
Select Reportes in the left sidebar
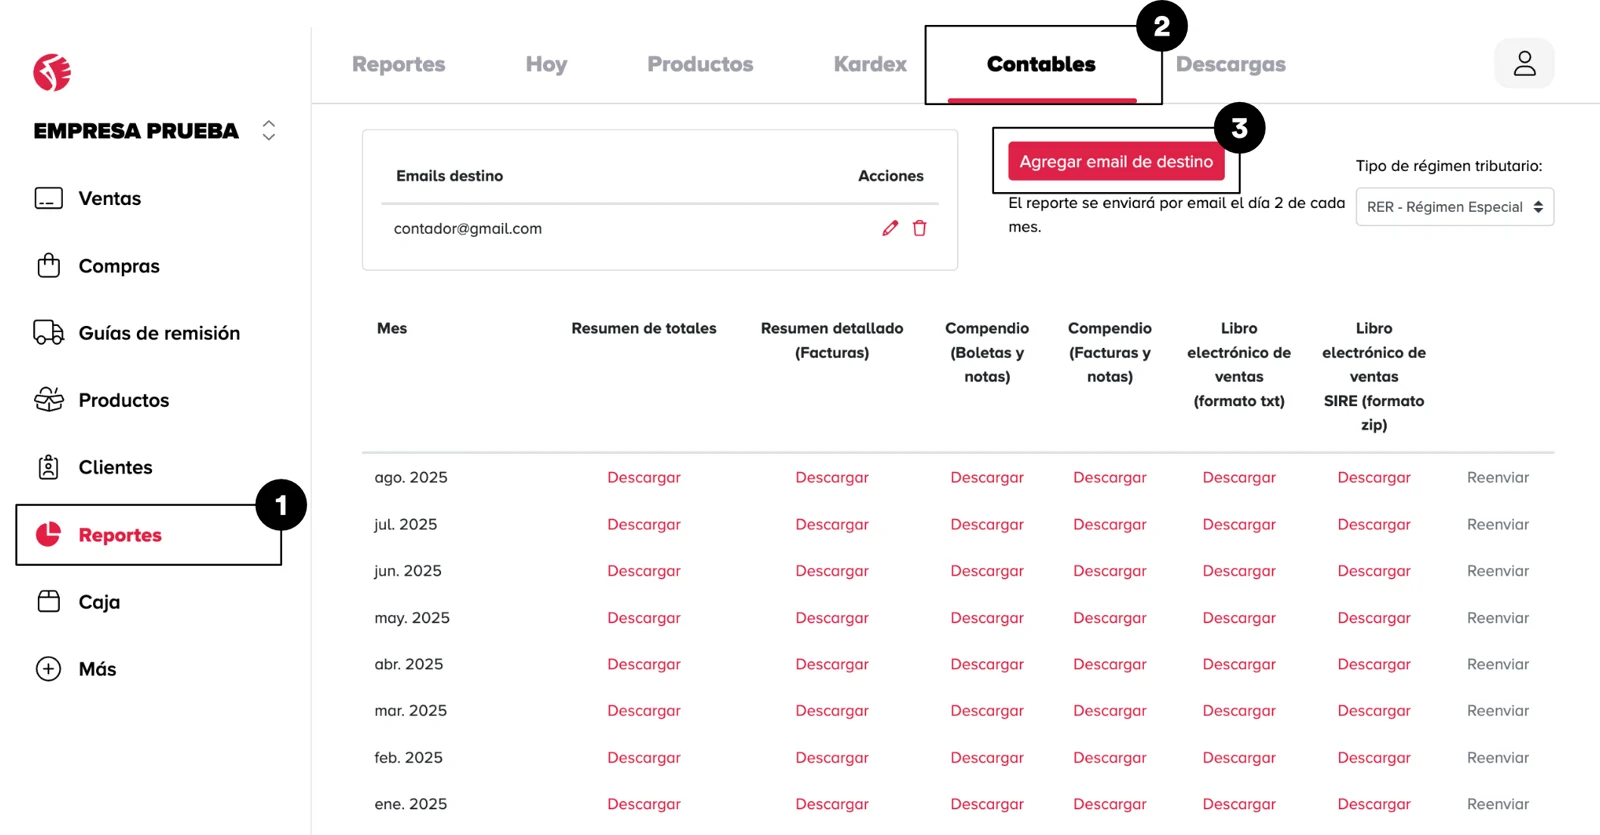tap(120, 535)
